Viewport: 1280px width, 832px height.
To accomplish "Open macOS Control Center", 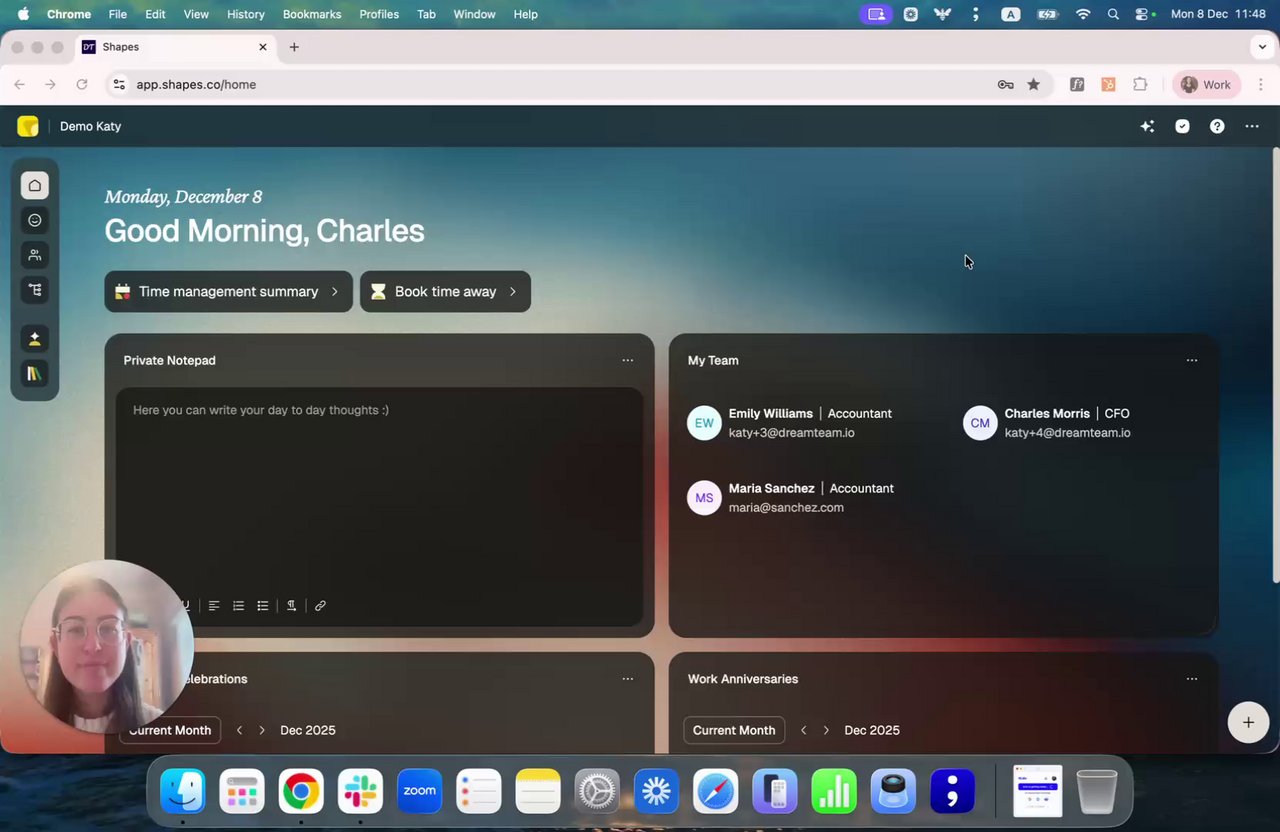I will pos(1142,14).
